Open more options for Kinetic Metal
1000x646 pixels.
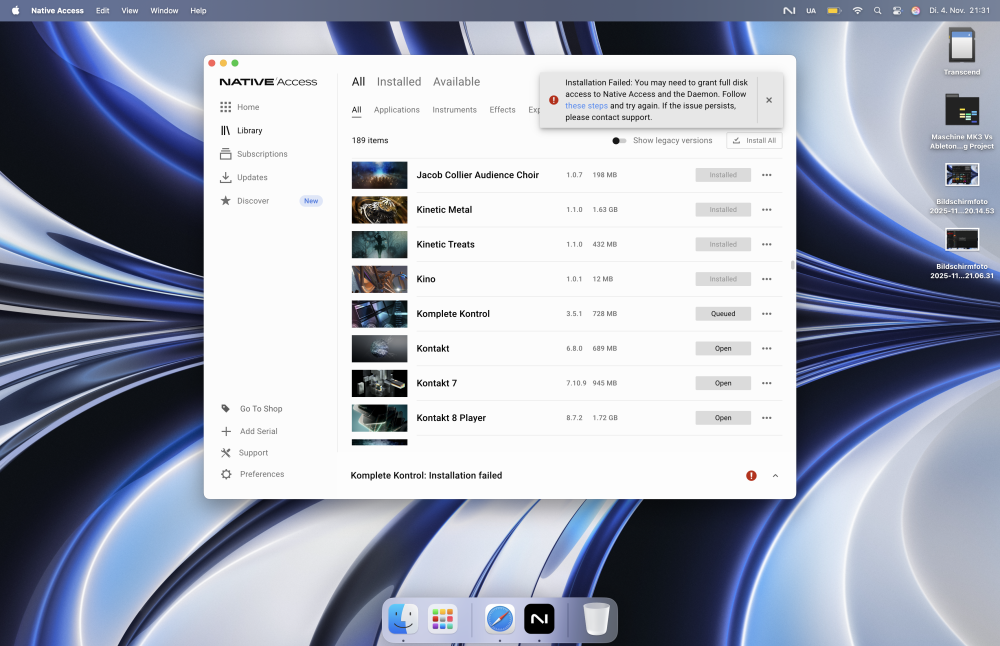pos(767,210)
